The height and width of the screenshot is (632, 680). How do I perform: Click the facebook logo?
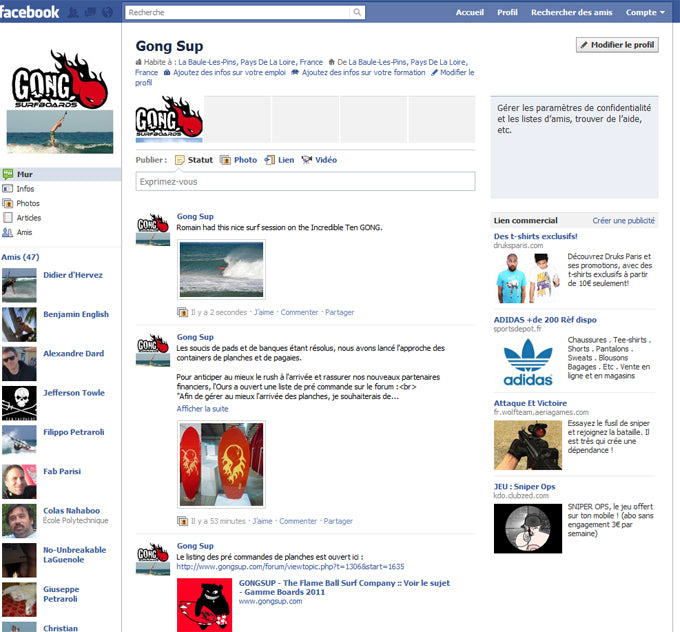coord(29,12)
